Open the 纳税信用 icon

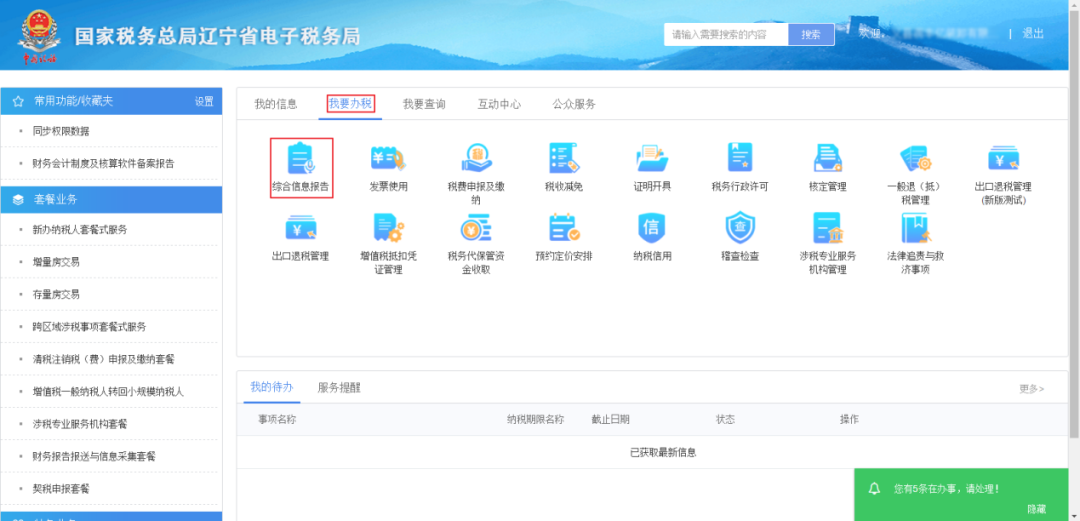(x=652, y=229)
